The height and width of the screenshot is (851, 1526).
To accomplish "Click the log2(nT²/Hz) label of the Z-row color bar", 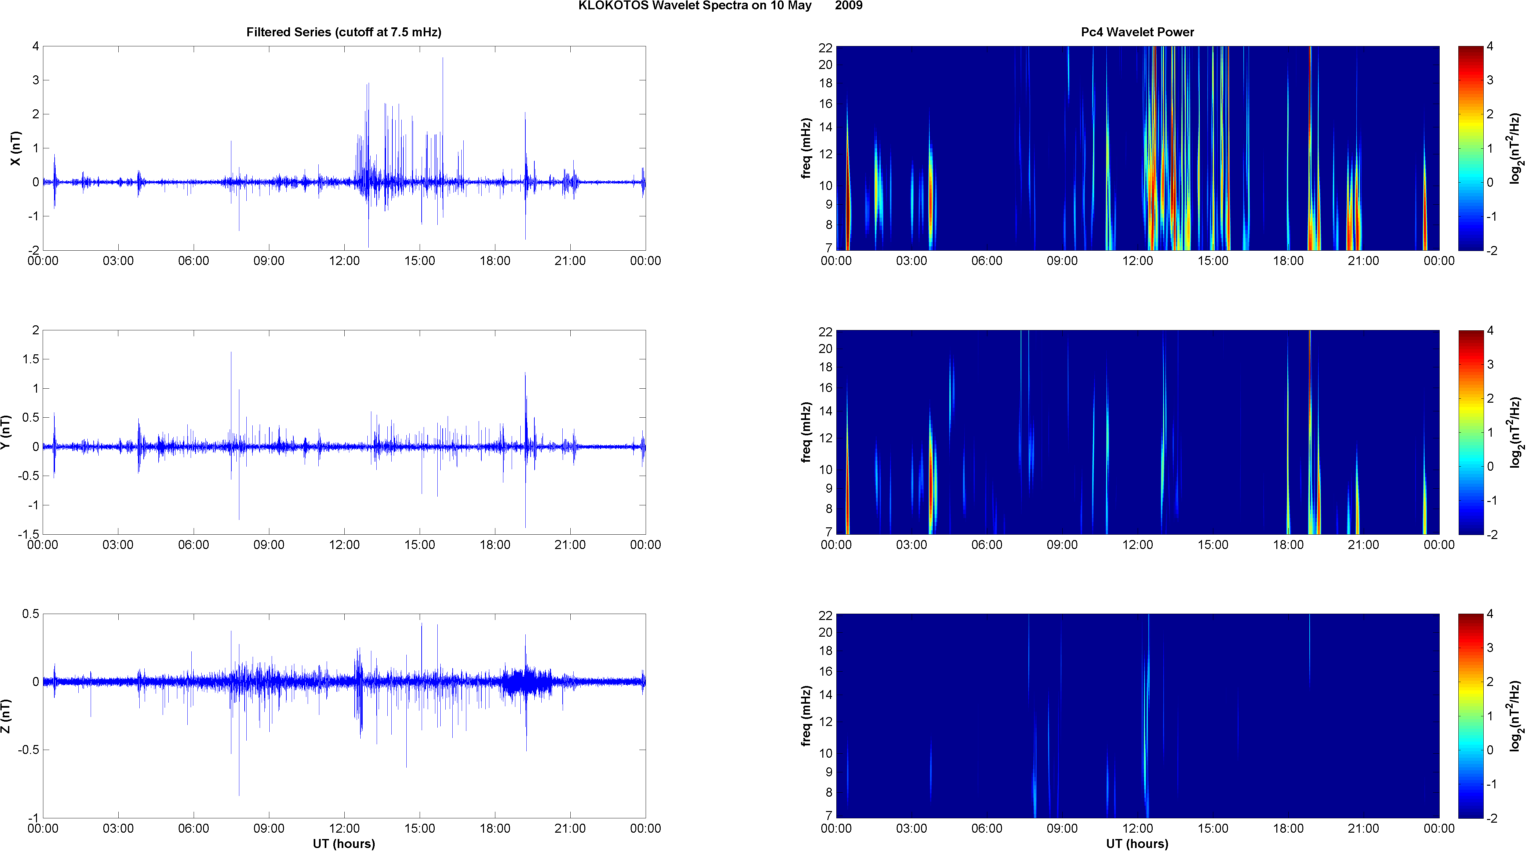I will point(1516,716).
